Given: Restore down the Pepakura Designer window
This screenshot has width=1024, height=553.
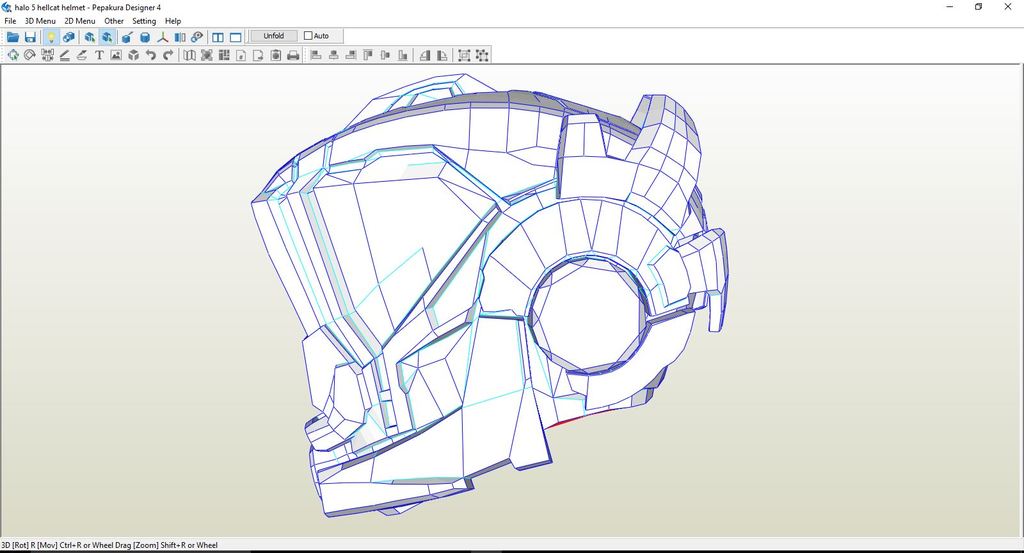Looking at the screenshot, I should (x=978, y=7).
